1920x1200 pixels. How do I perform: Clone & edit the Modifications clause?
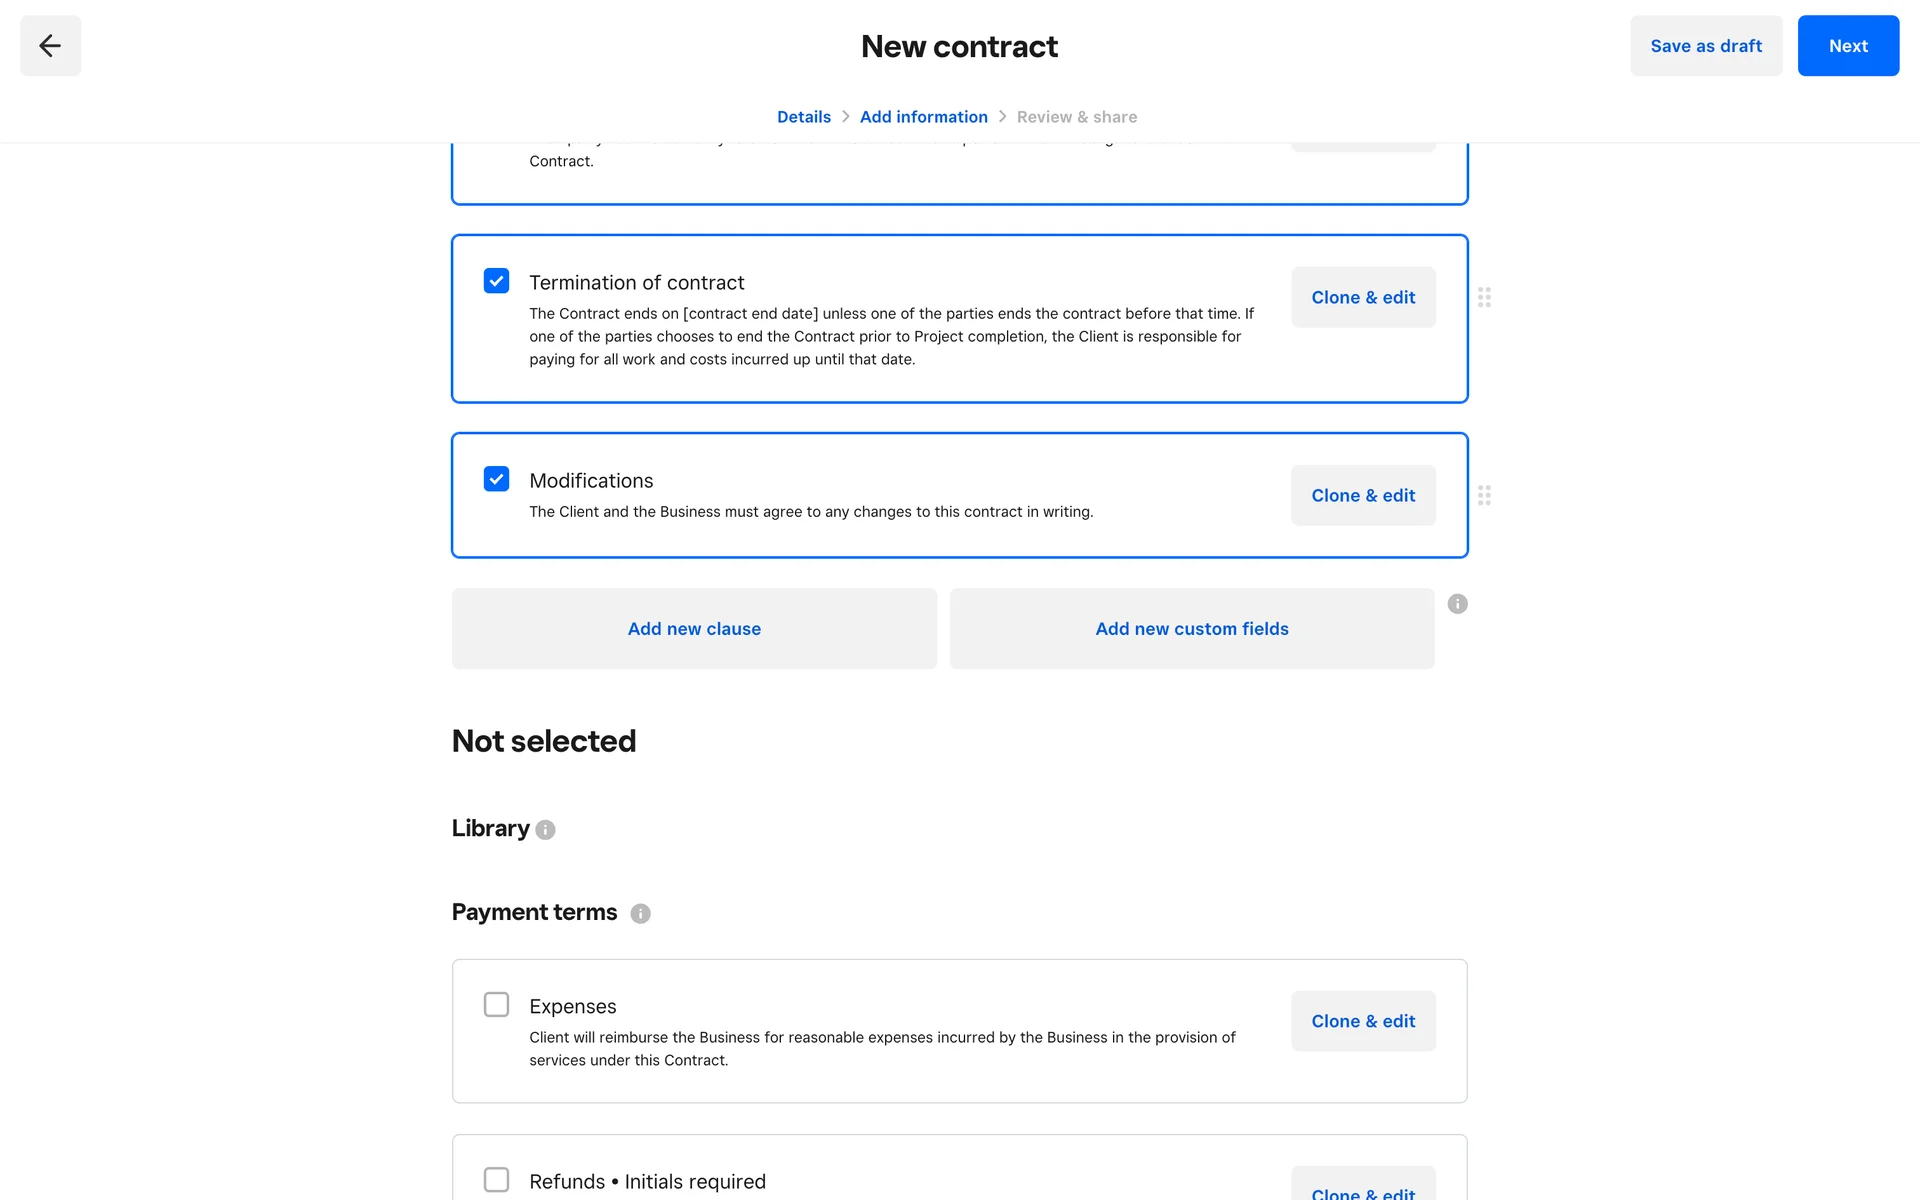tap(1362, 495)
